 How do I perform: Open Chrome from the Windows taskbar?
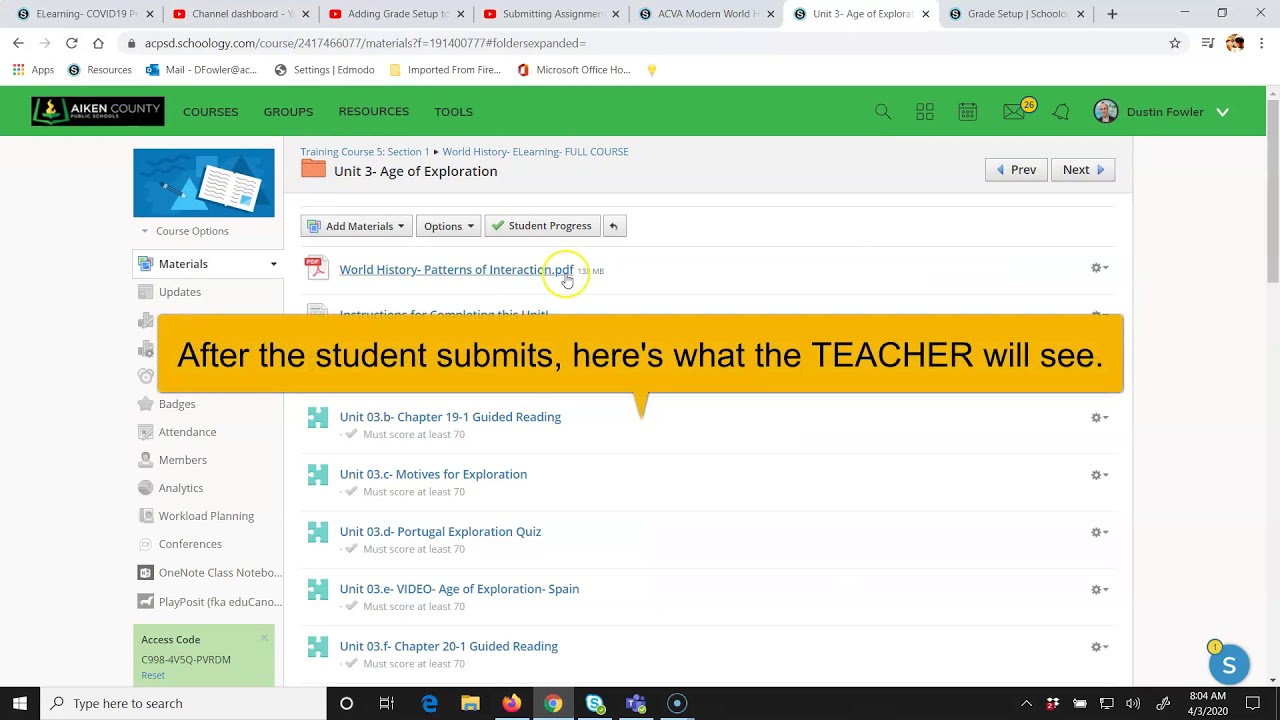pyautogui.click(x=553, y=703)
